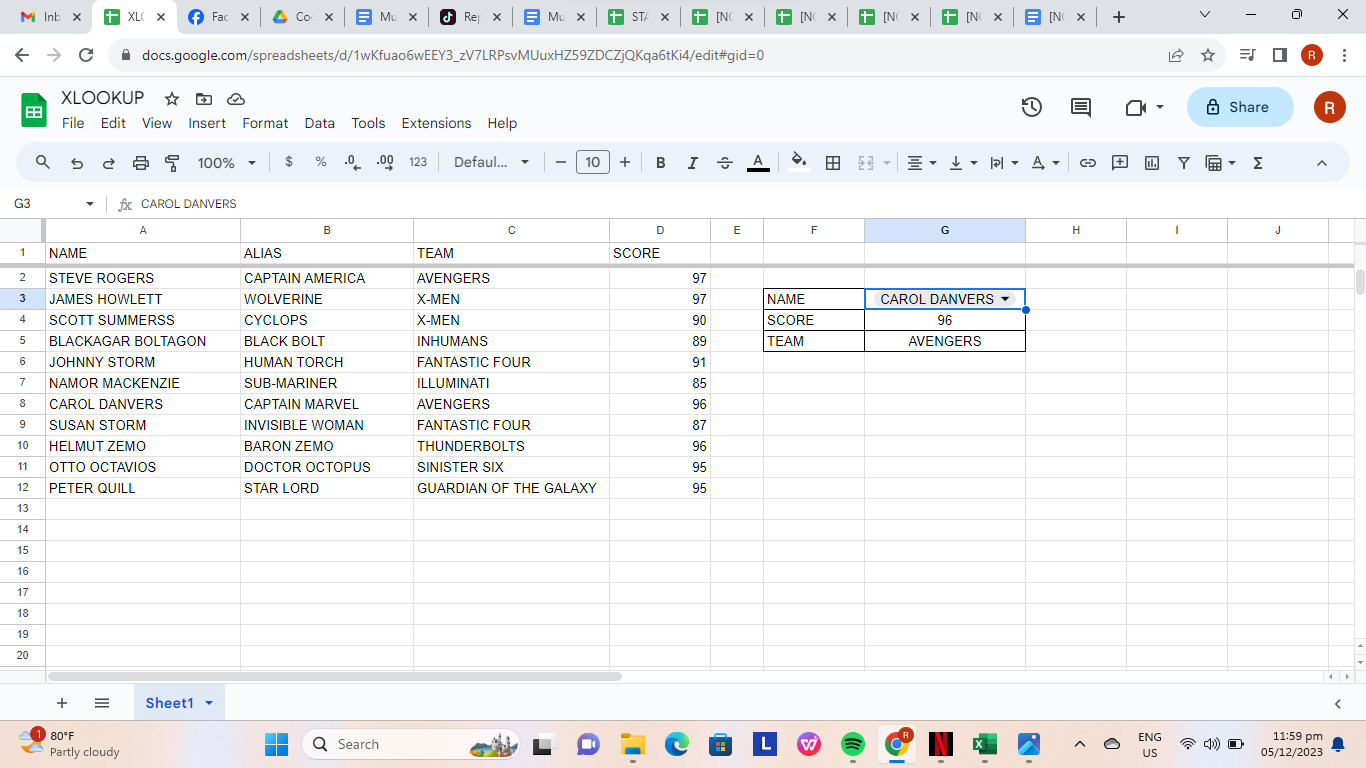1366x768 pixels.
Task: Redo the action in the toolbar
Action: pos(108,162)
